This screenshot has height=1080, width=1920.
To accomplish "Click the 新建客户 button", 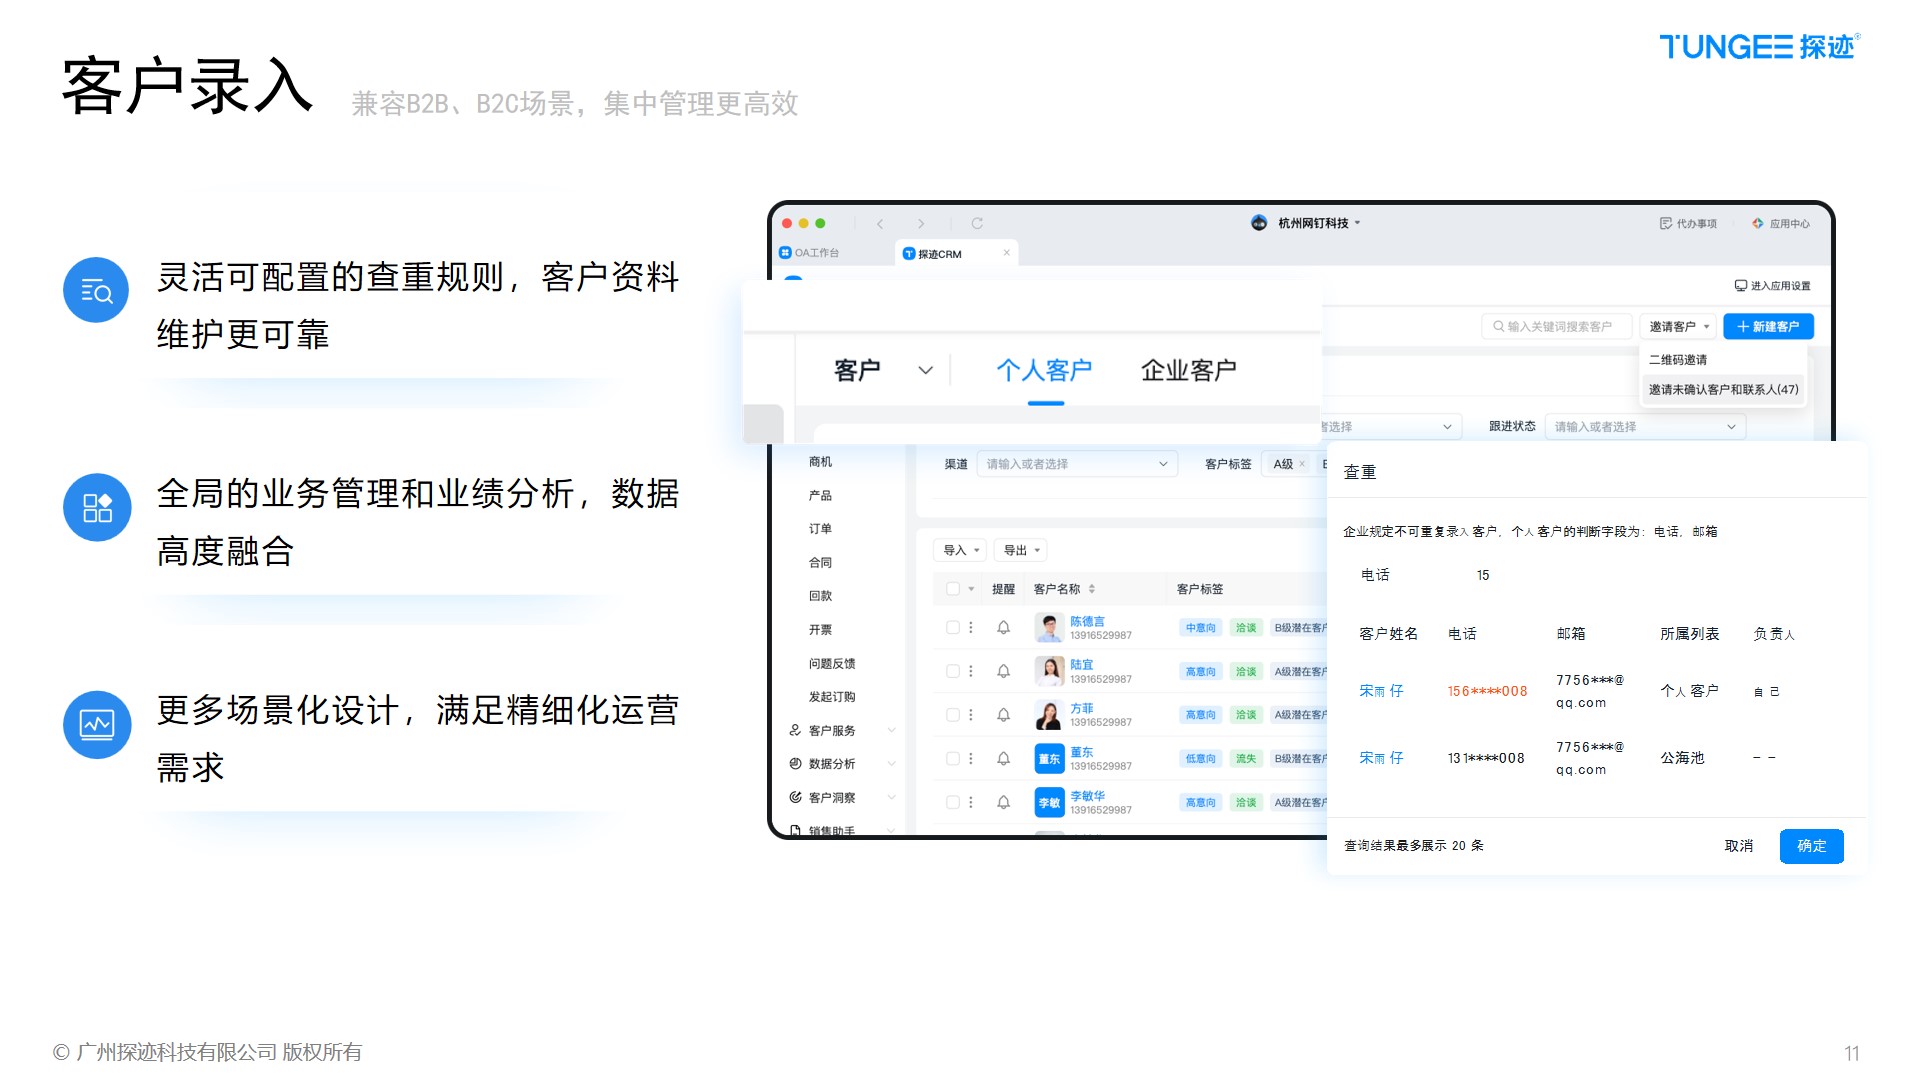I will [1767, 327].
